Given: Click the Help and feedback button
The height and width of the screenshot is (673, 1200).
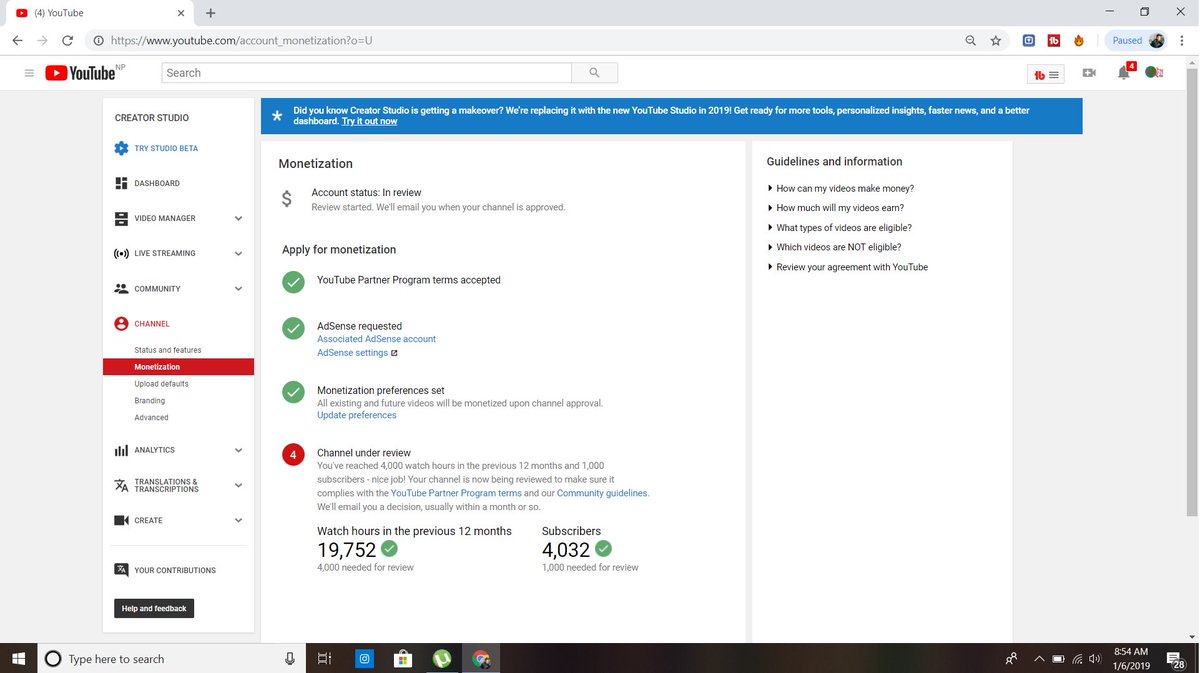Looking at the screenshot, I should 154,608.
